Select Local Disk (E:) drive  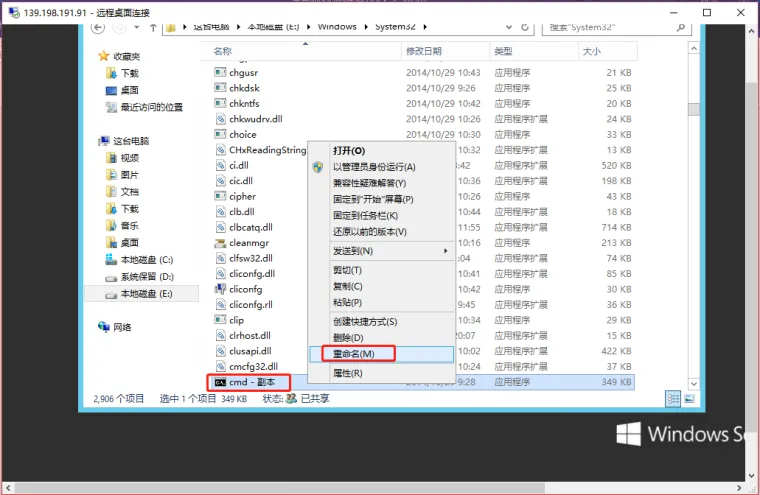click(140, 294)
